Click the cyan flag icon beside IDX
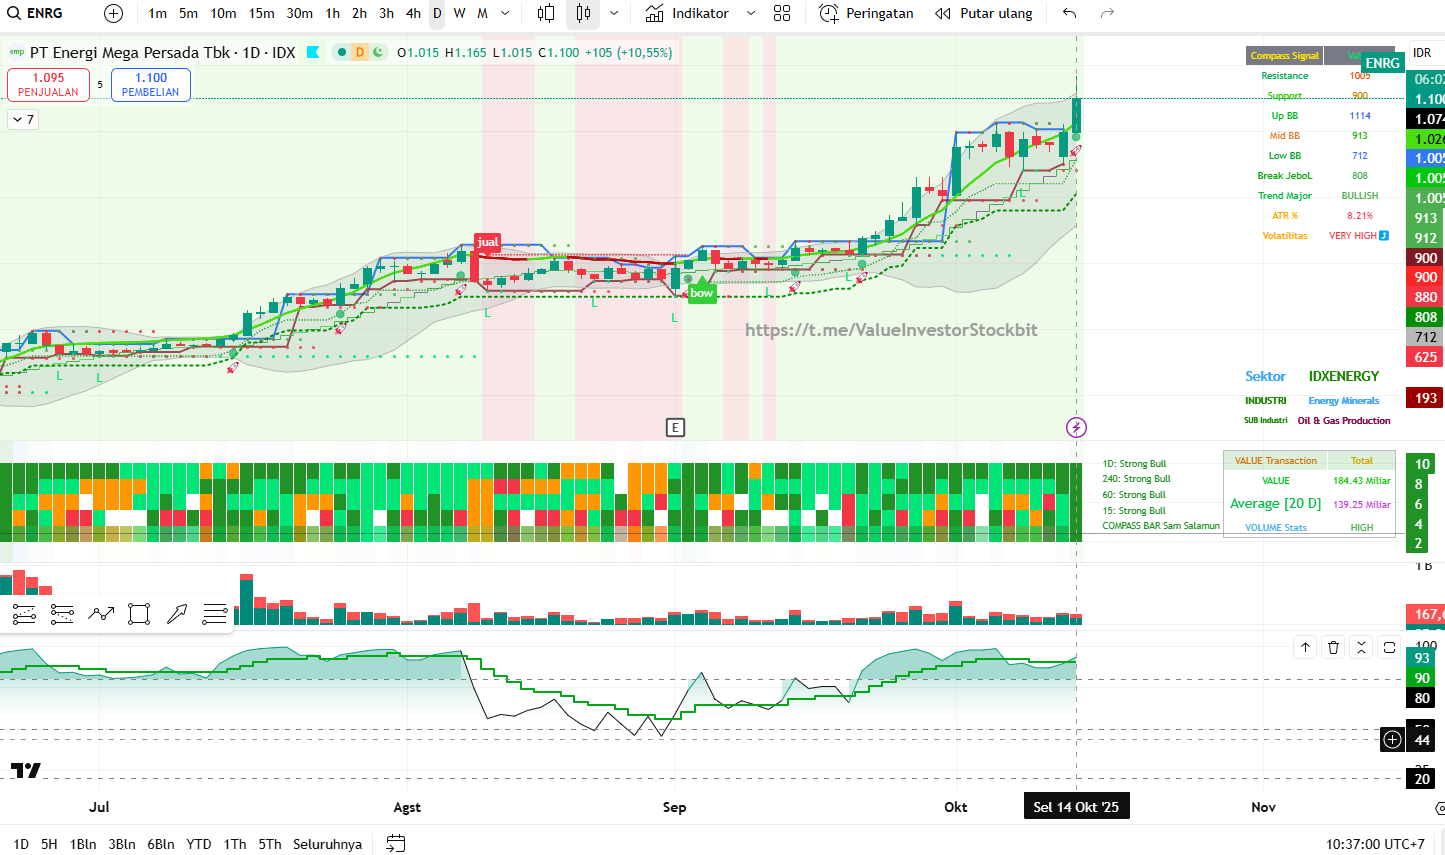Screen dimensions: 1445x855 [313, 52]
